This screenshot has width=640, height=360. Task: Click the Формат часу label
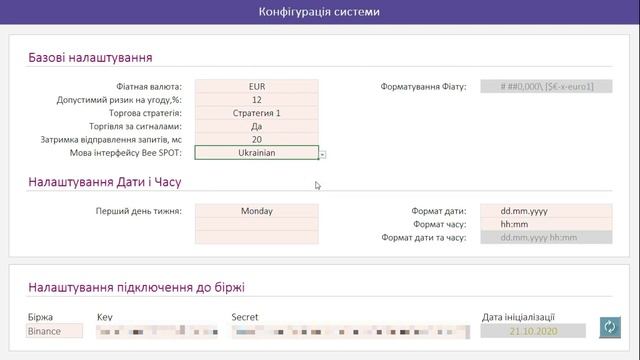point(440,224)
